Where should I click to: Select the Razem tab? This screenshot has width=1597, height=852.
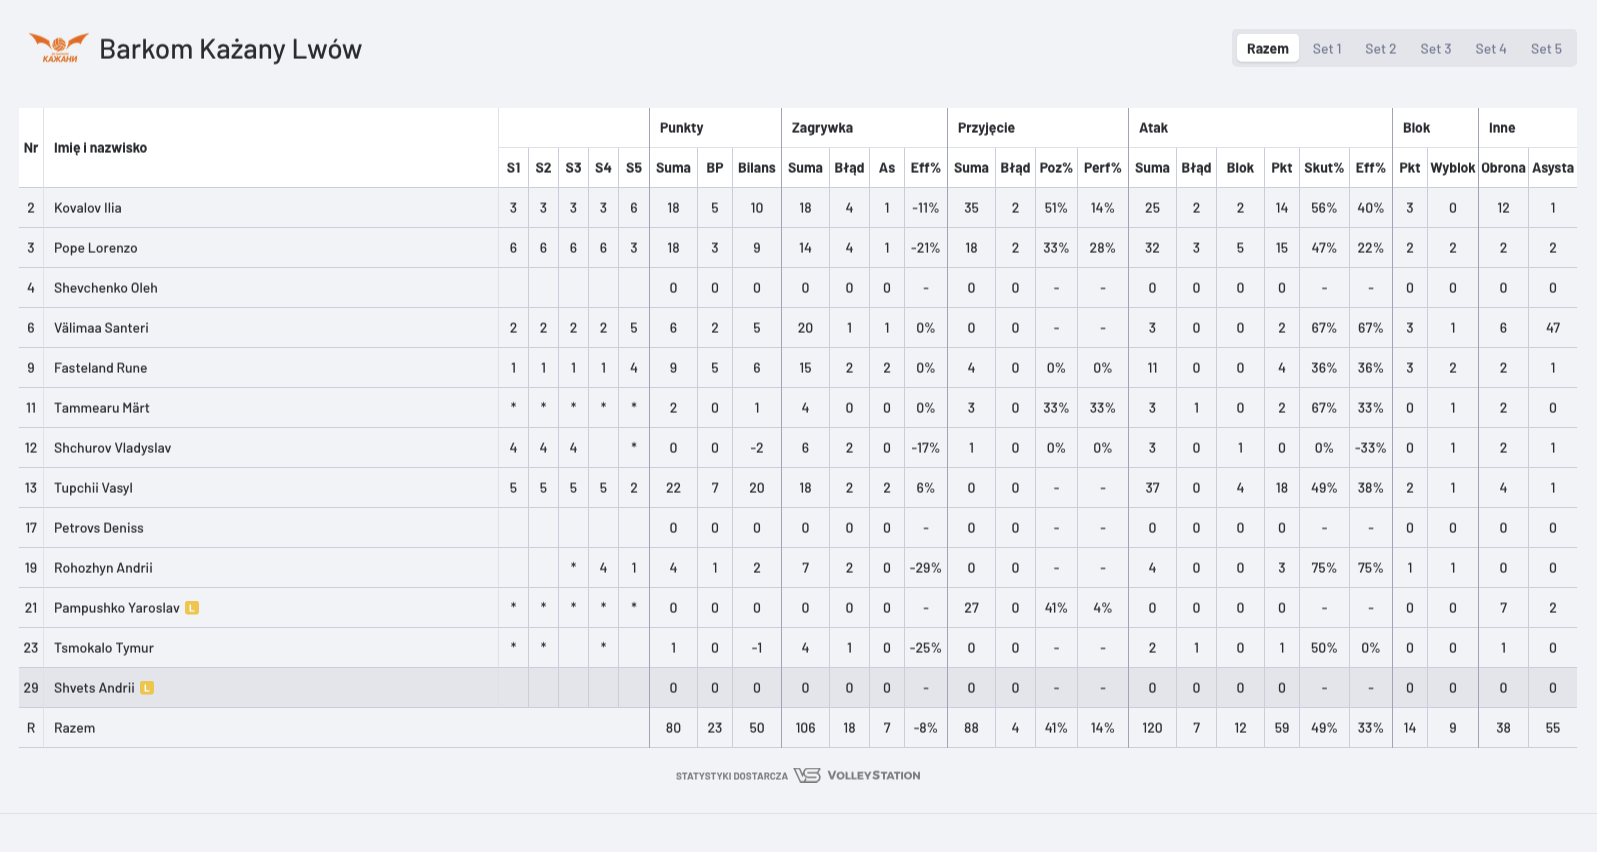[x=1268, y=48]
